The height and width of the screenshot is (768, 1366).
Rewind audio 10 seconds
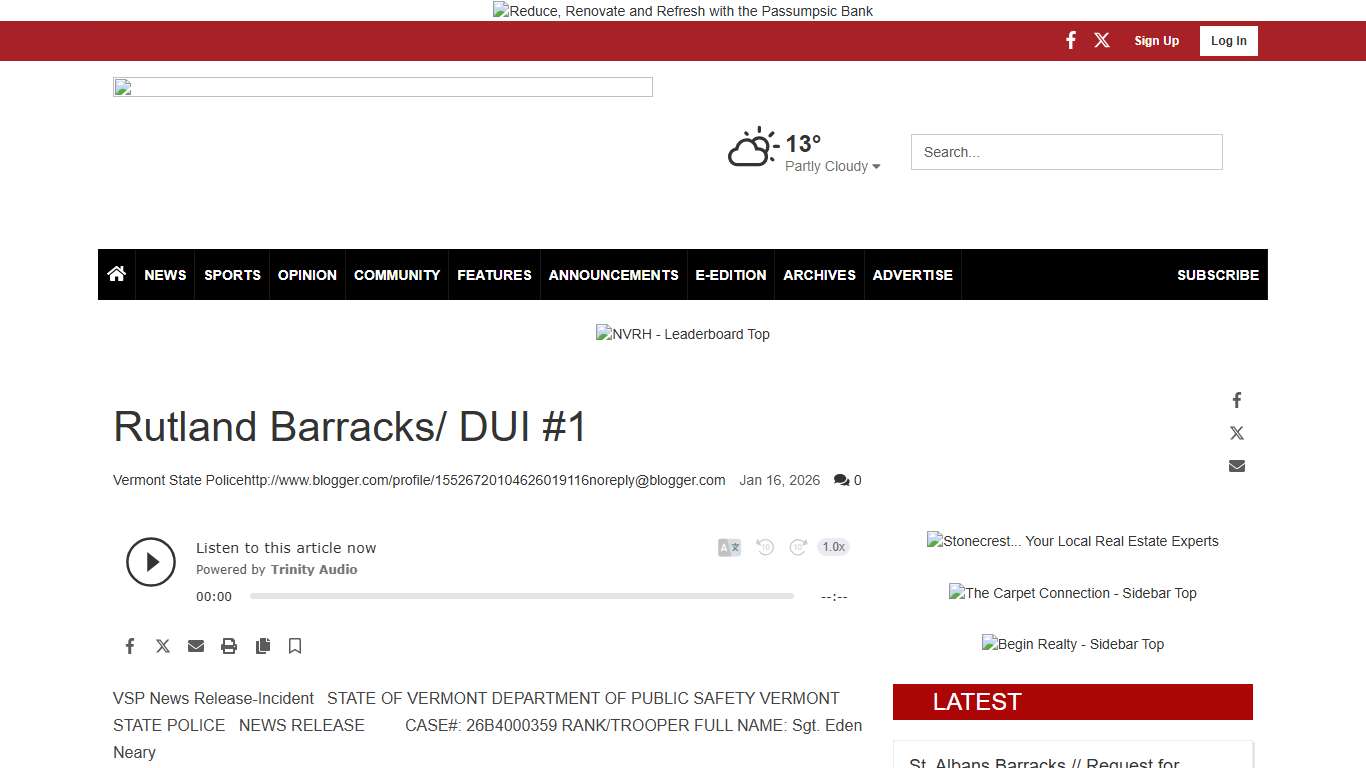tap(765, 547)
